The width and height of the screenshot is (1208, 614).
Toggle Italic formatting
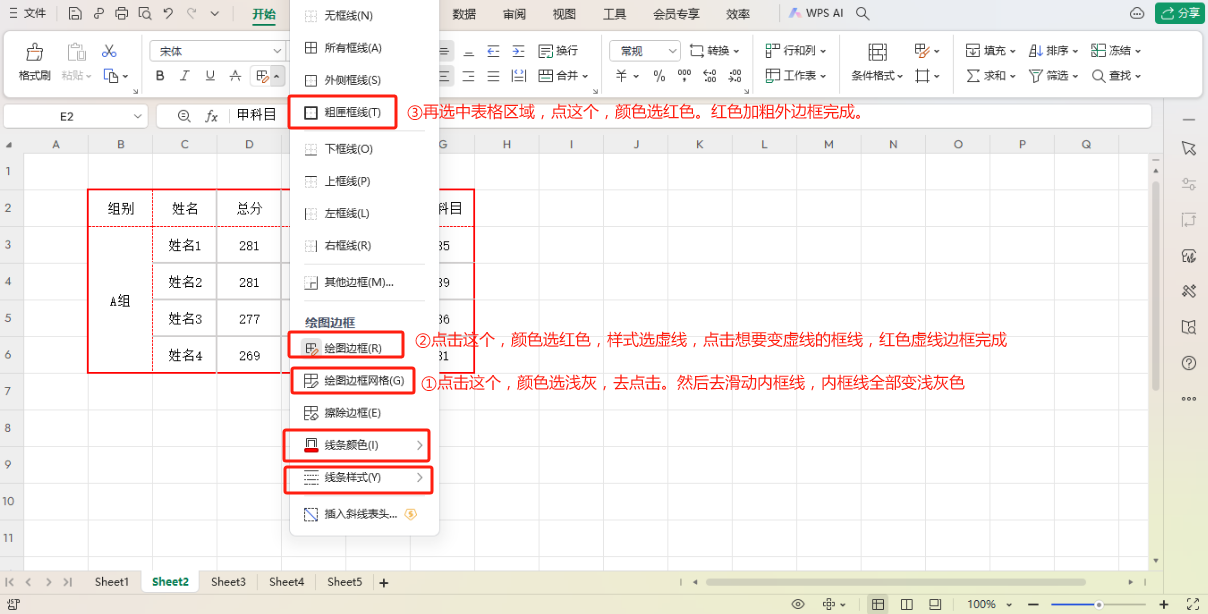click(x=185, y=76)
